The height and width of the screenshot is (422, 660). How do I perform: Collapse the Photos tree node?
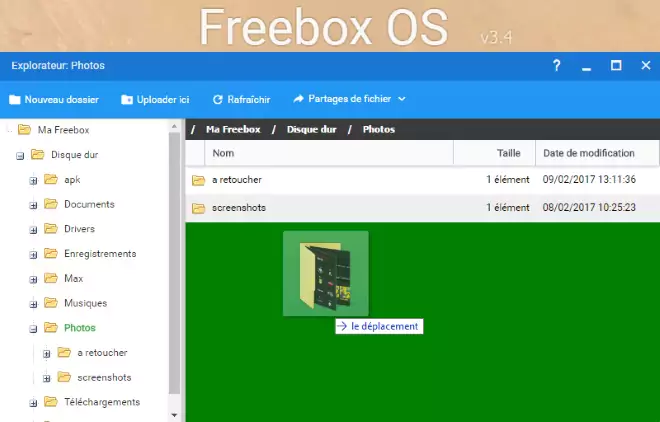tap(33, 329)
